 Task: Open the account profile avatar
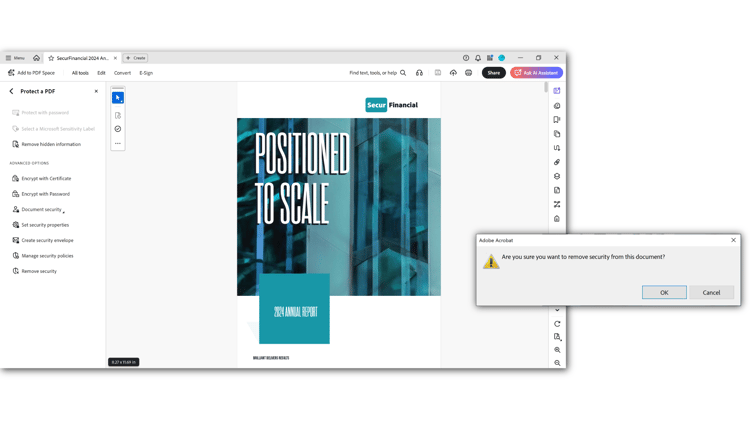(x=502, y=58)
